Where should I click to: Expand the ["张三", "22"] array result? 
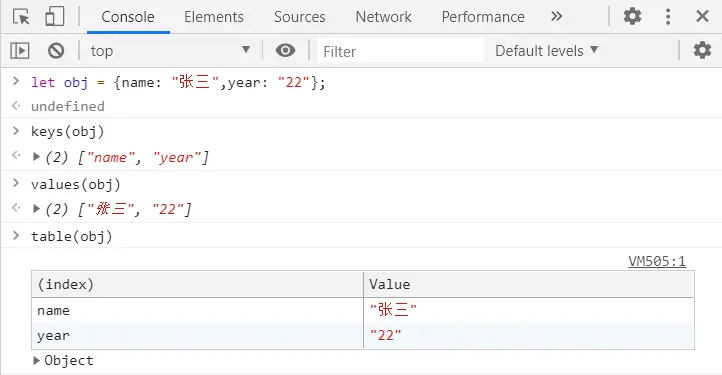pyautogui.click(x=36, y=209)
